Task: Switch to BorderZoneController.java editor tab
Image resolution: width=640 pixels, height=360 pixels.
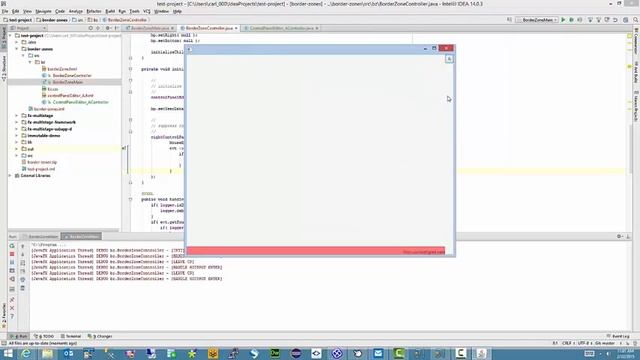Action: (209, 28)
